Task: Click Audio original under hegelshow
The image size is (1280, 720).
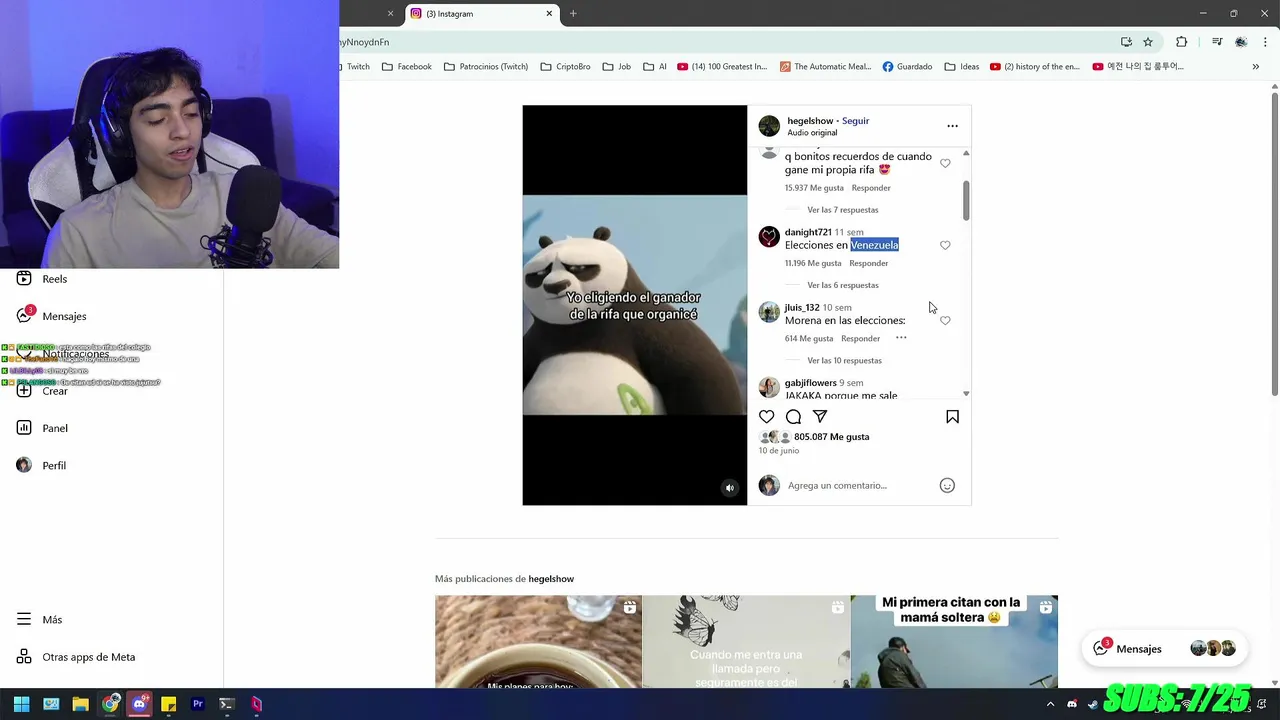Action: pos(812,133)
